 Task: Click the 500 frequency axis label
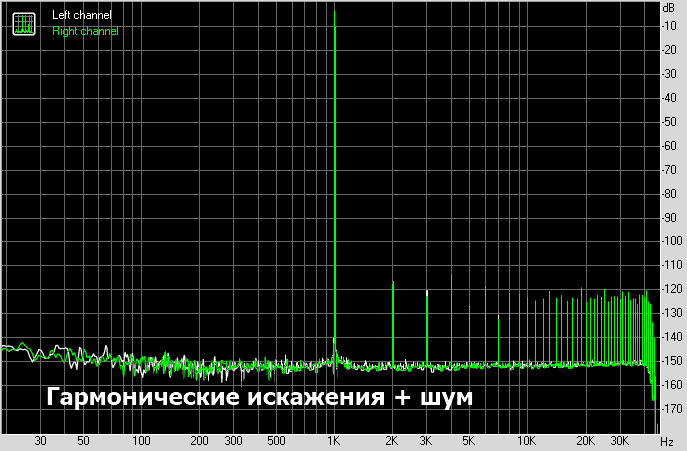point(276,441)
